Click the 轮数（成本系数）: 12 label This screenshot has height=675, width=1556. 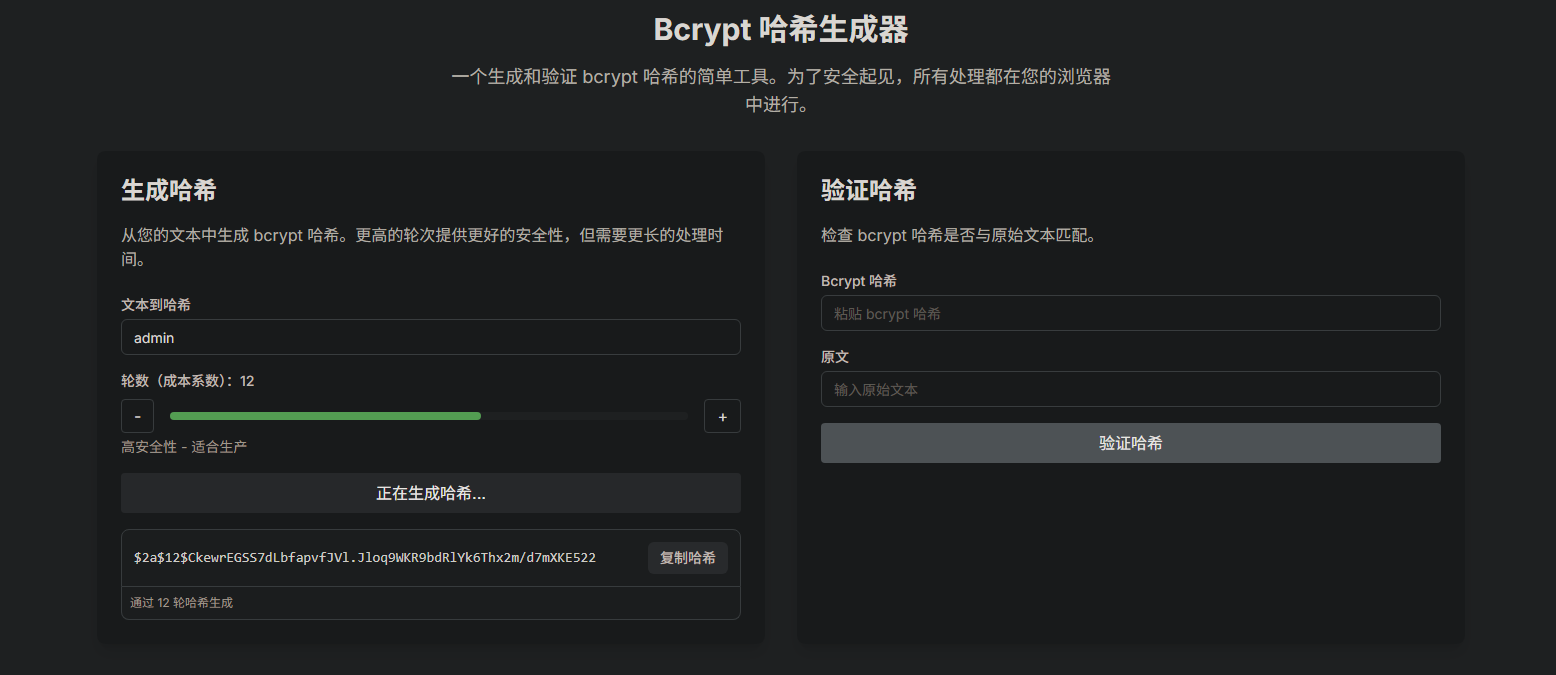pos(188,381)
